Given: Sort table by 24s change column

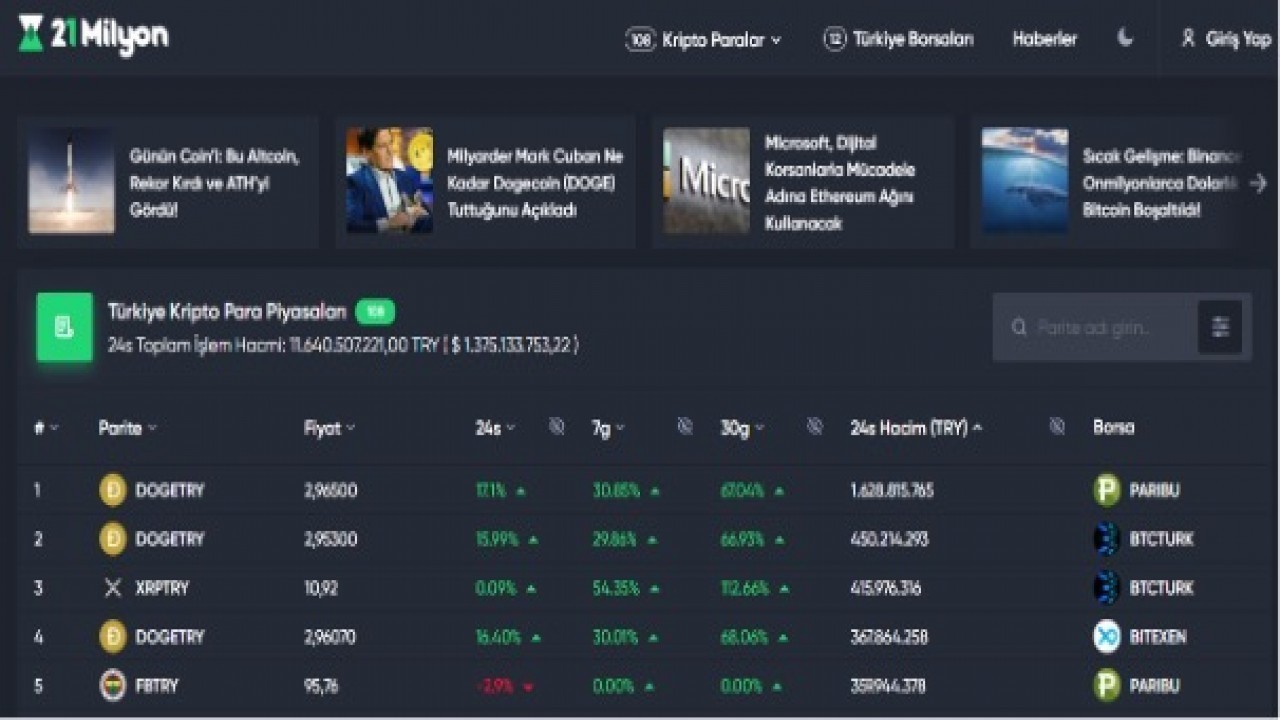Looking at the screenshot, I should pyautogui.click(x=494, y=427).
